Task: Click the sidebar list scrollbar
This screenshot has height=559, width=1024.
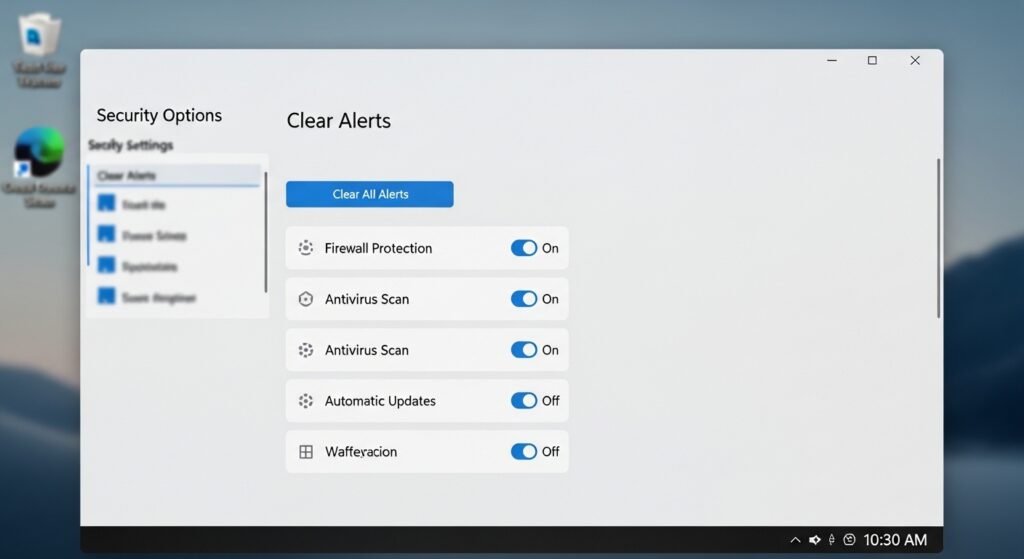Action: click(x=265, y=232)
